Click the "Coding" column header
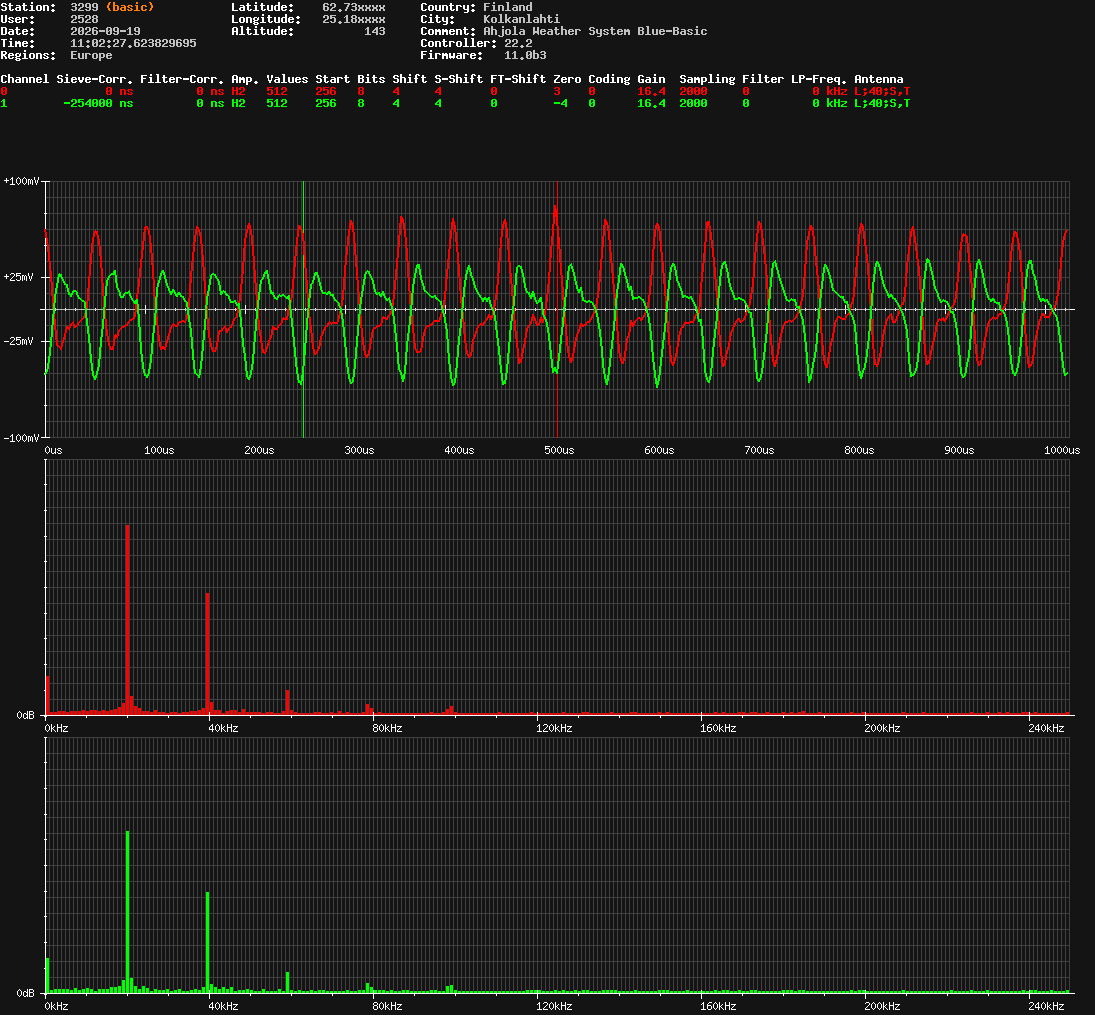Screen dimensions: 1095x1015 point(609,79)
